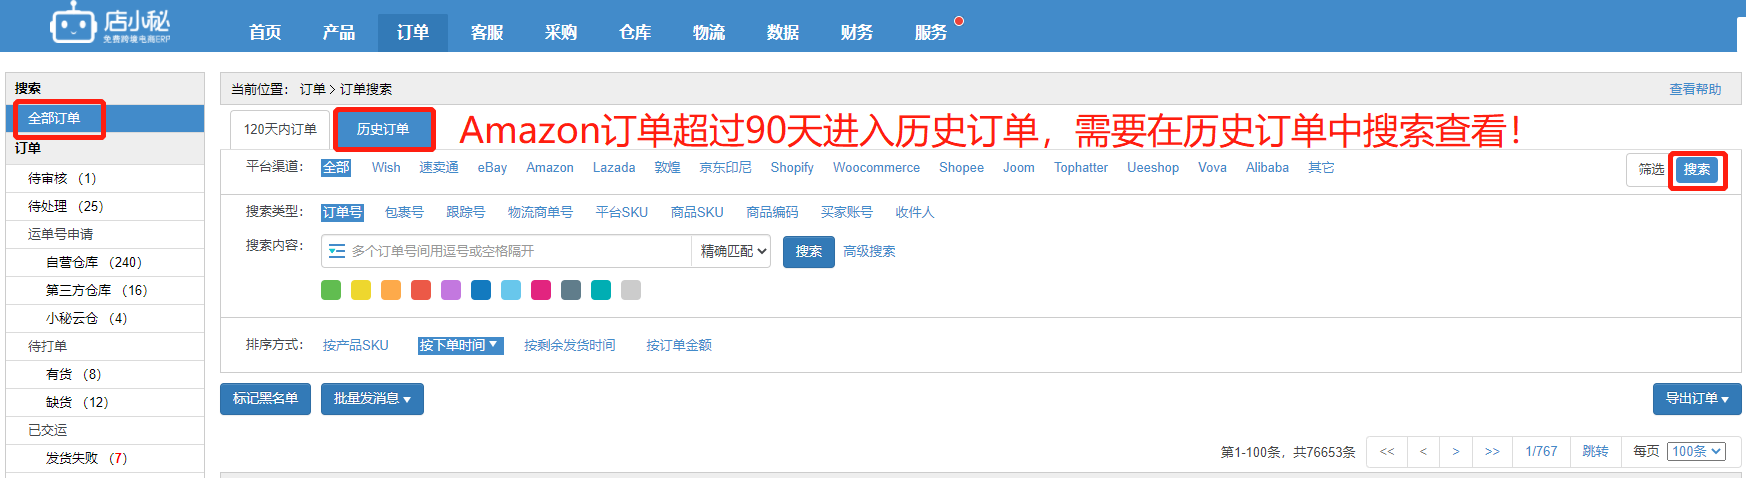Image resolution: width=1746 pixels, height=478 pixels.
Task: Pick the yellow color tag
Action: (x=361, y=290)
